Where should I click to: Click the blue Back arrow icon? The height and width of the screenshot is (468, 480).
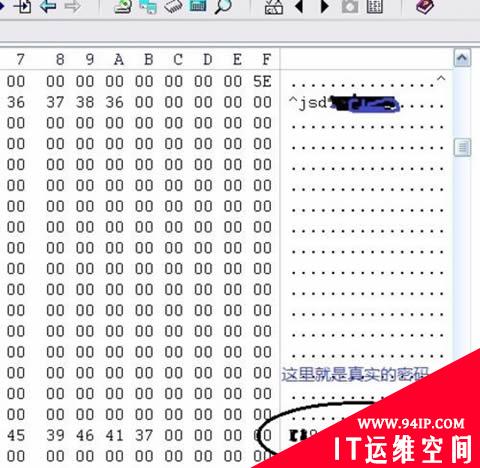48,6
